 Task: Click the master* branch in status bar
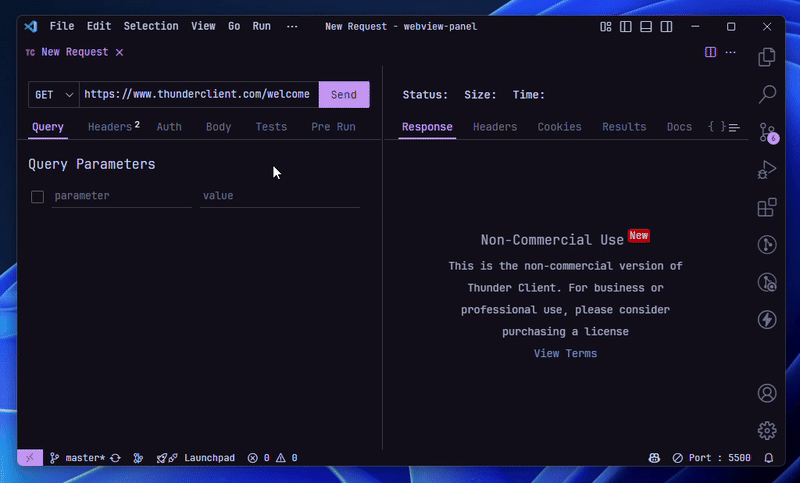[x=78, y=457]
